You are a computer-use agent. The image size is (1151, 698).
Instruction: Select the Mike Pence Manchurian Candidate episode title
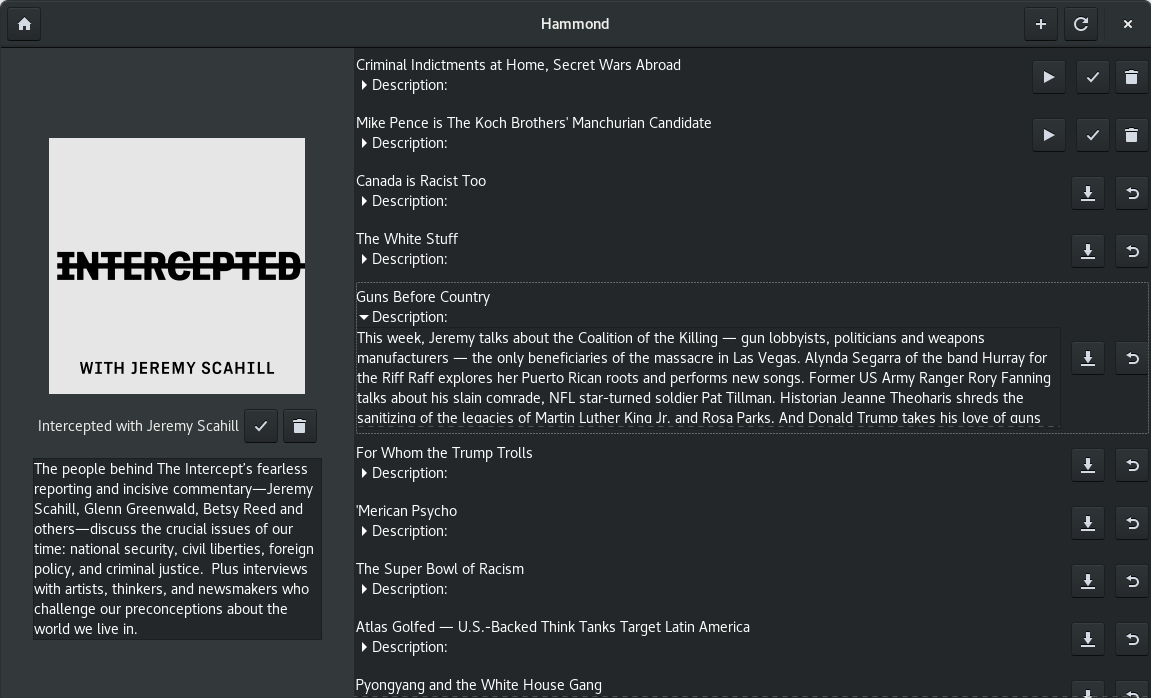pyautogui.click(x=533, y=123)
